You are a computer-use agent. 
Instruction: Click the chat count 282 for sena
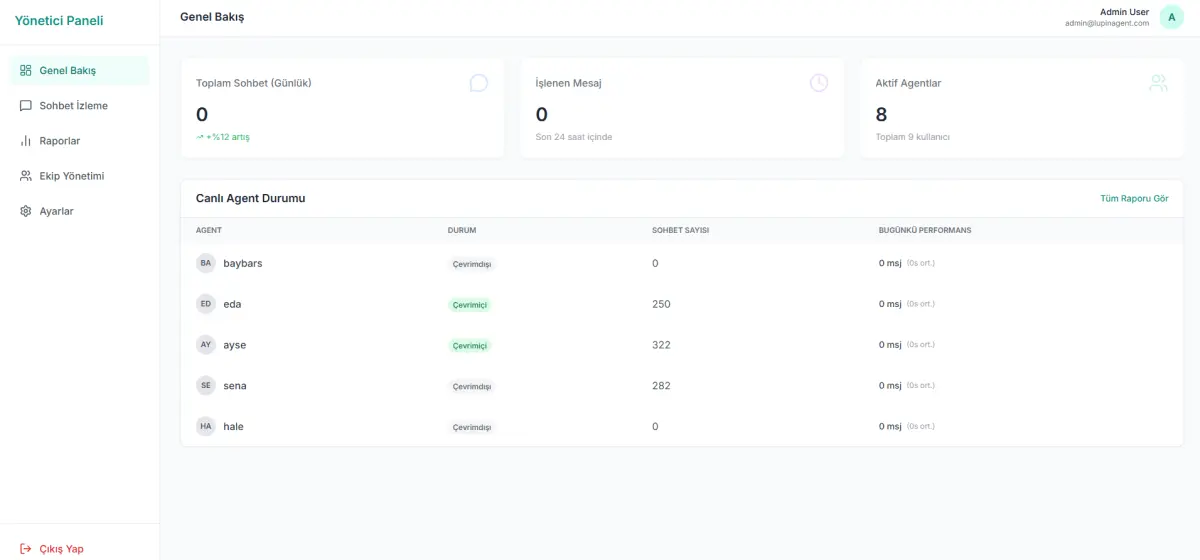click(661, 385)
